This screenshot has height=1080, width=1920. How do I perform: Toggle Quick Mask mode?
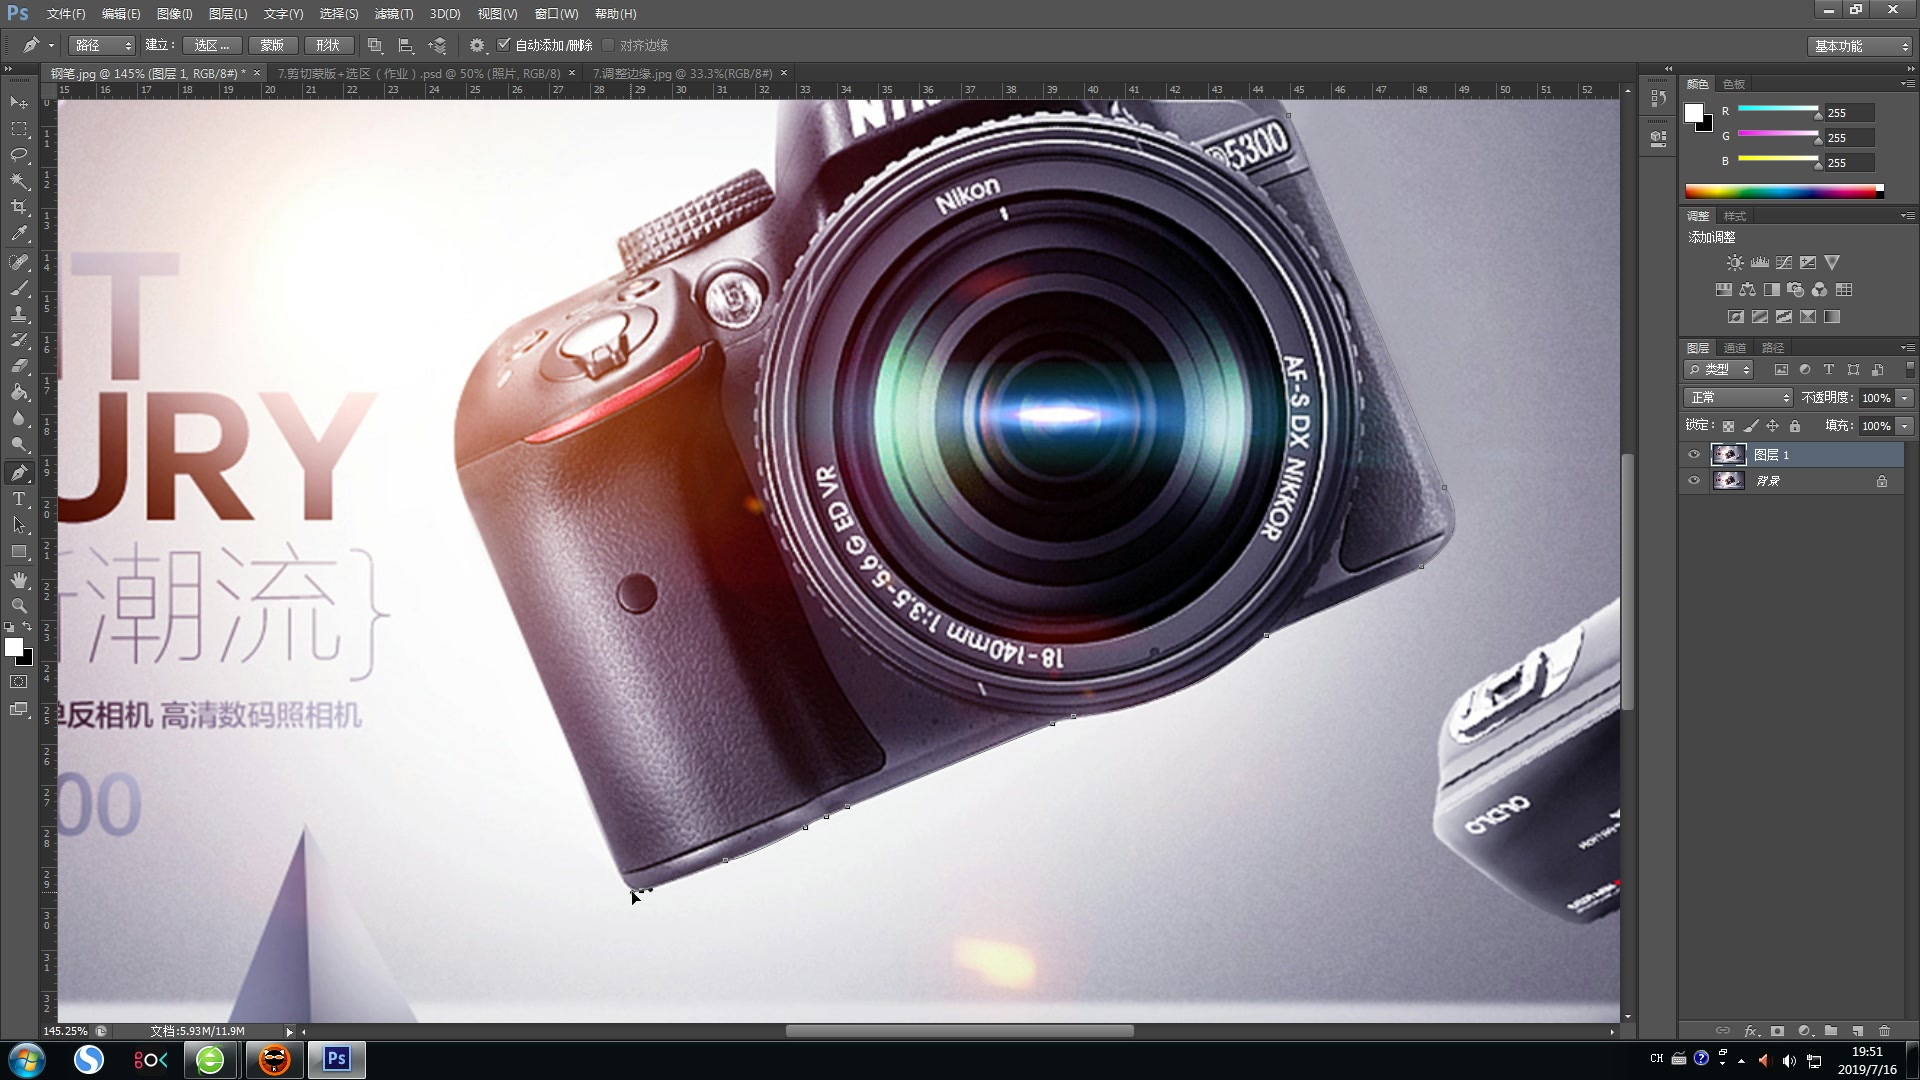point(19,682)
